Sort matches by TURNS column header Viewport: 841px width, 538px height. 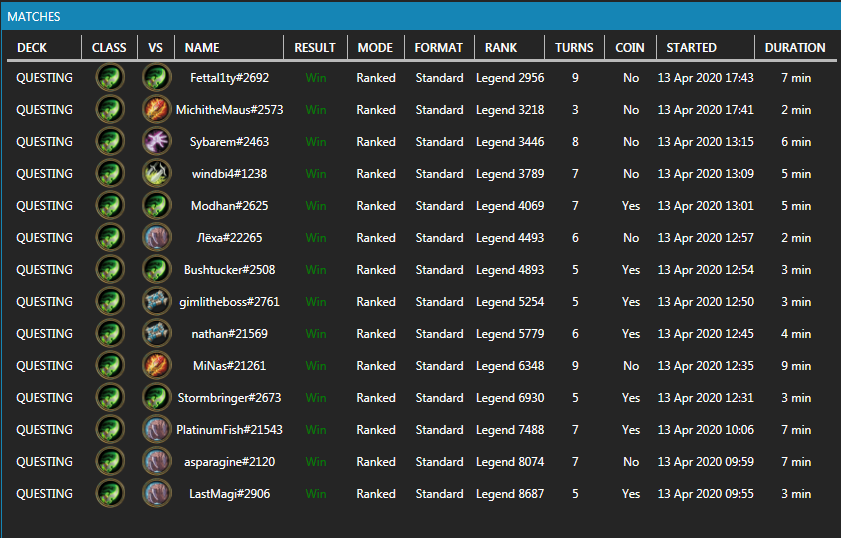click(574, 48)
